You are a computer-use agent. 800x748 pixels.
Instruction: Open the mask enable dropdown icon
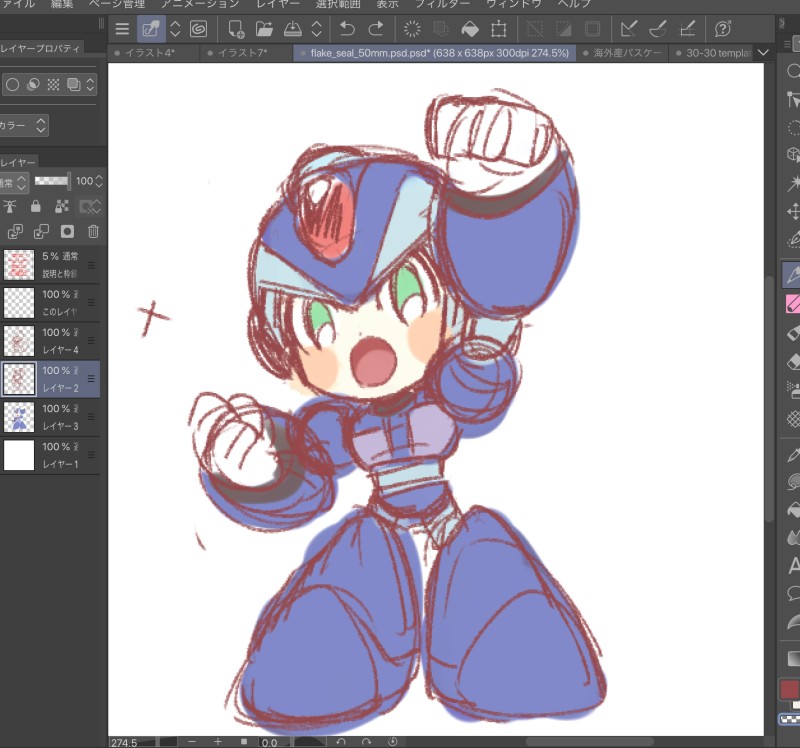90,206
